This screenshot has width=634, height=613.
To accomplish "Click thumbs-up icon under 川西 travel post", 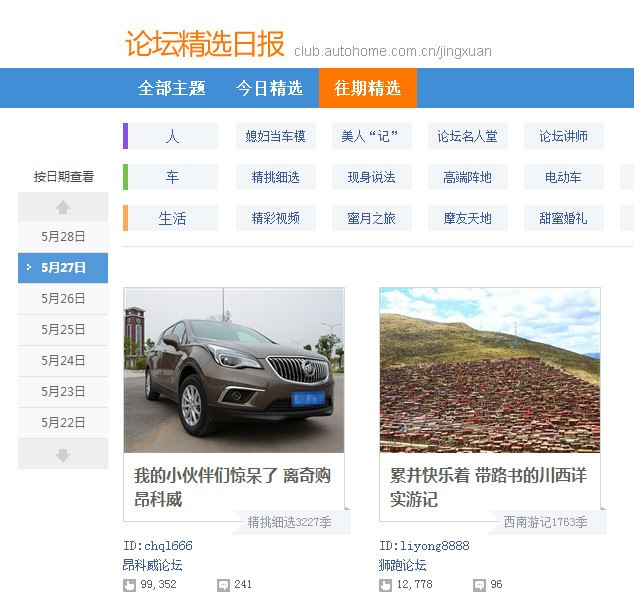I will (x=385, y=585).
